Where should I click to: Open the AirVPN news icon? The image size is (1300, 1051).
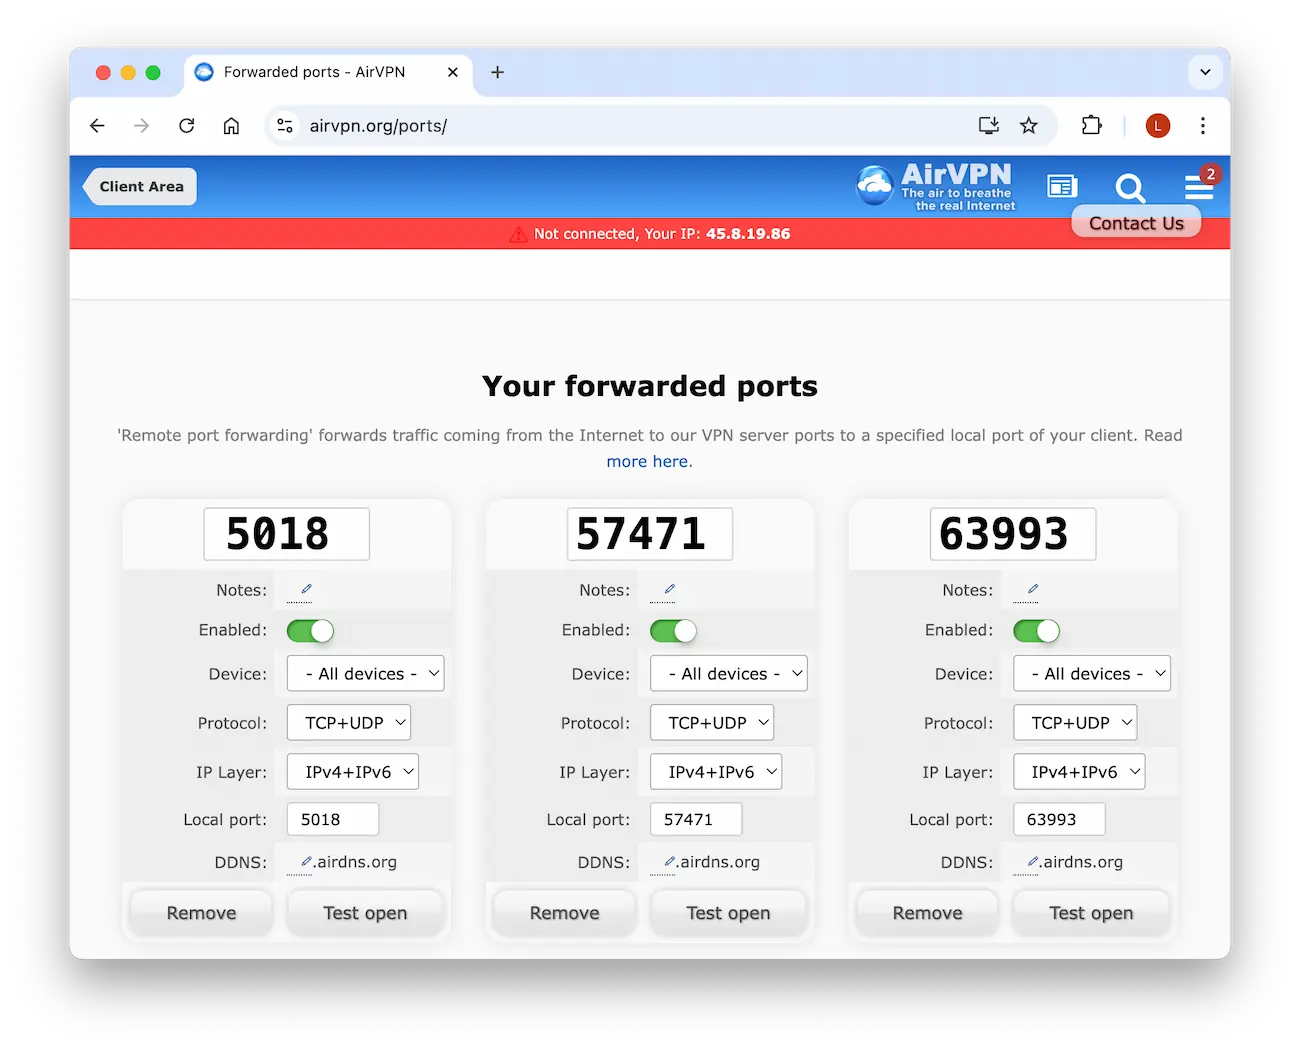click(1062, 186)
